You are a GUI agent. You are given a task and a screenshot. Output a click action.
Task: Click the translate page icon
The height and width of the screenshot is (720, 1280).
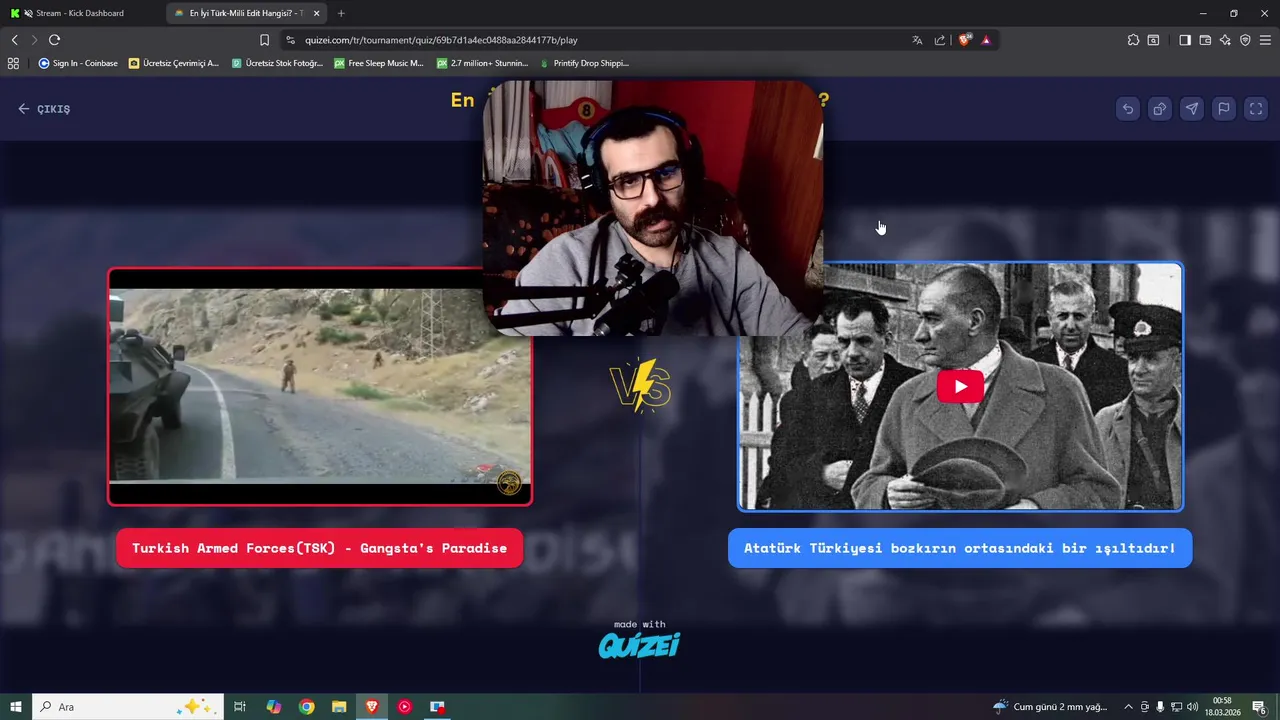click(x=917, y=40)
